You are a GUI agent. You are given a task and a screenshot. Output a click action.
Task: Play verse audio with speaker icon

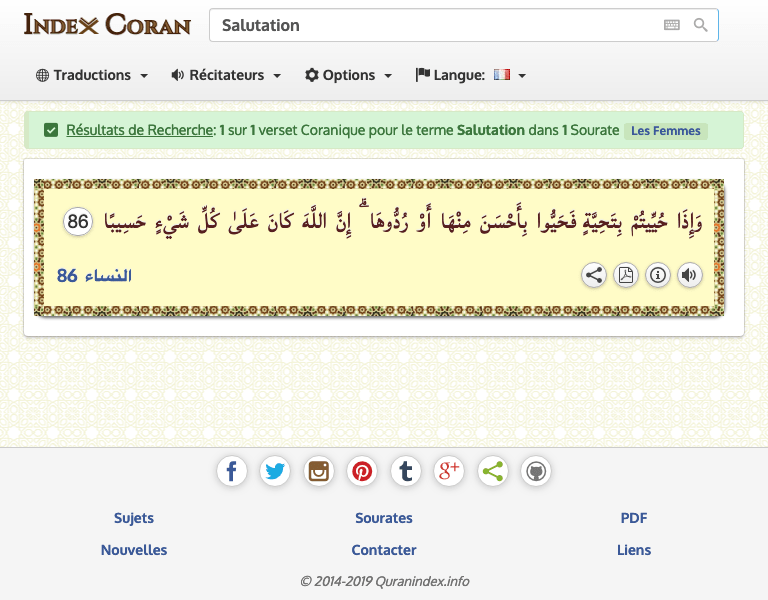click(690, 275)
